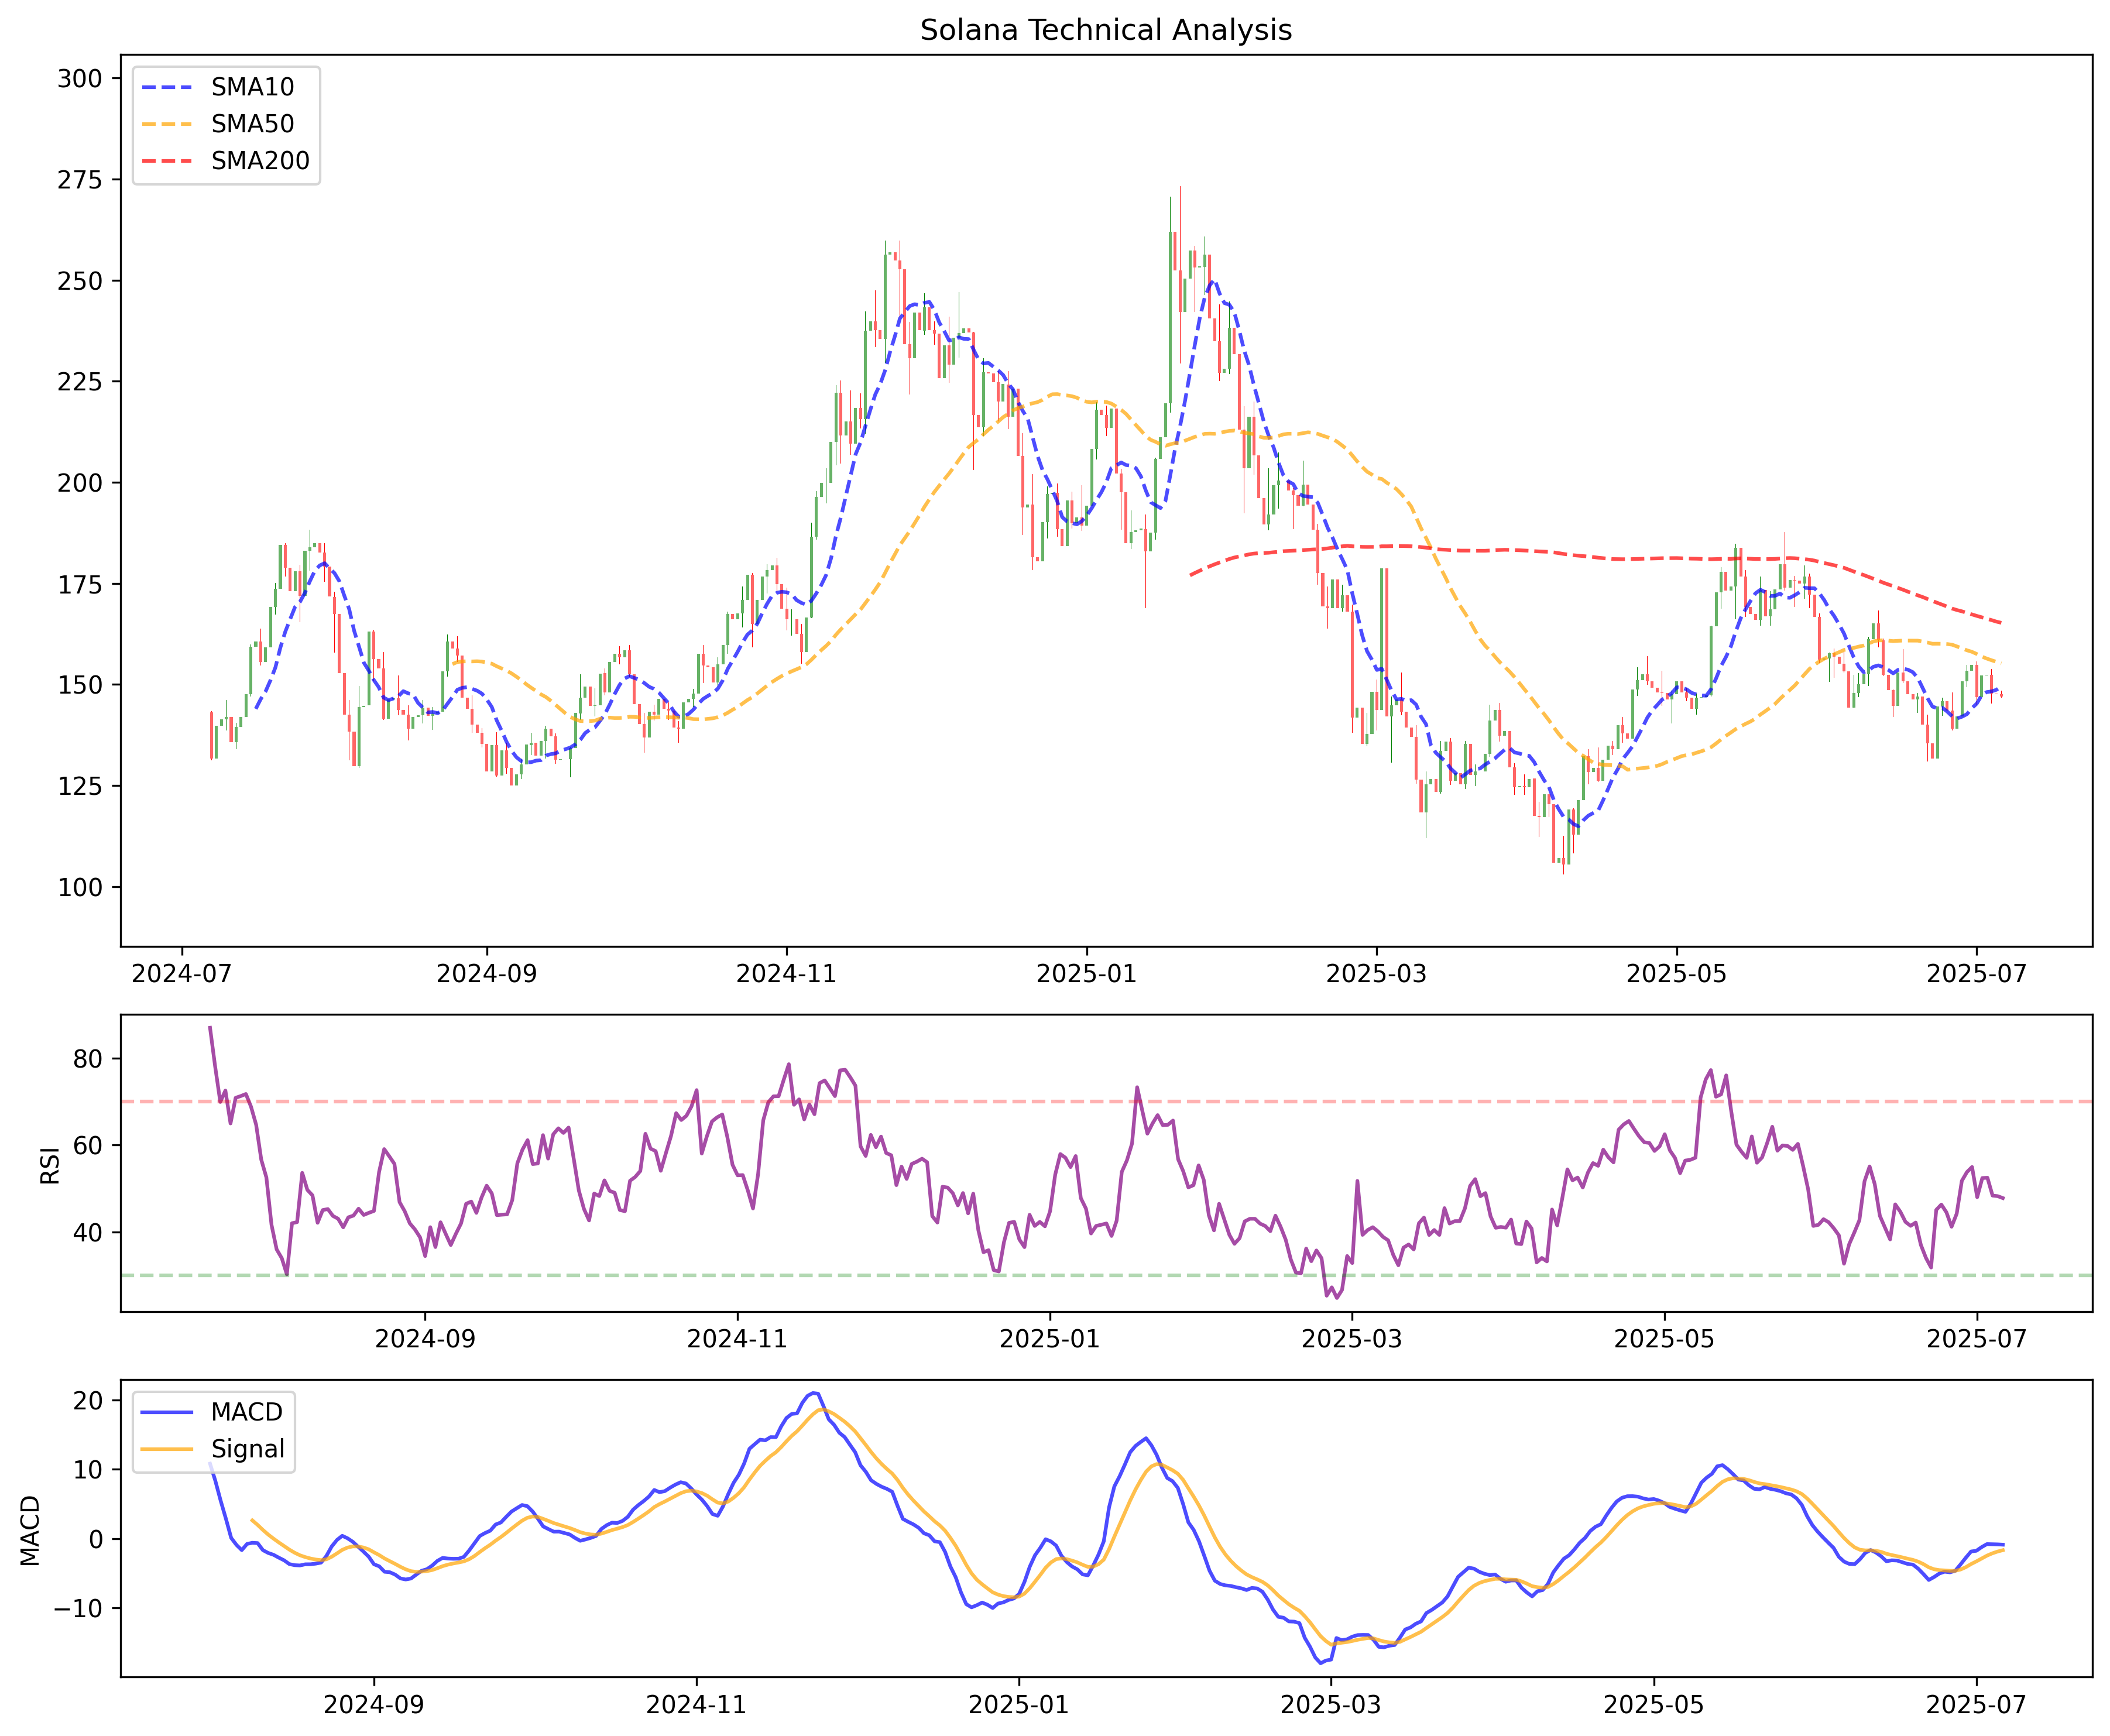Click the Signal legend entry in the bottom panel
Image resolution: width=2110 pixels, height=1736 pixels.
247,1449
